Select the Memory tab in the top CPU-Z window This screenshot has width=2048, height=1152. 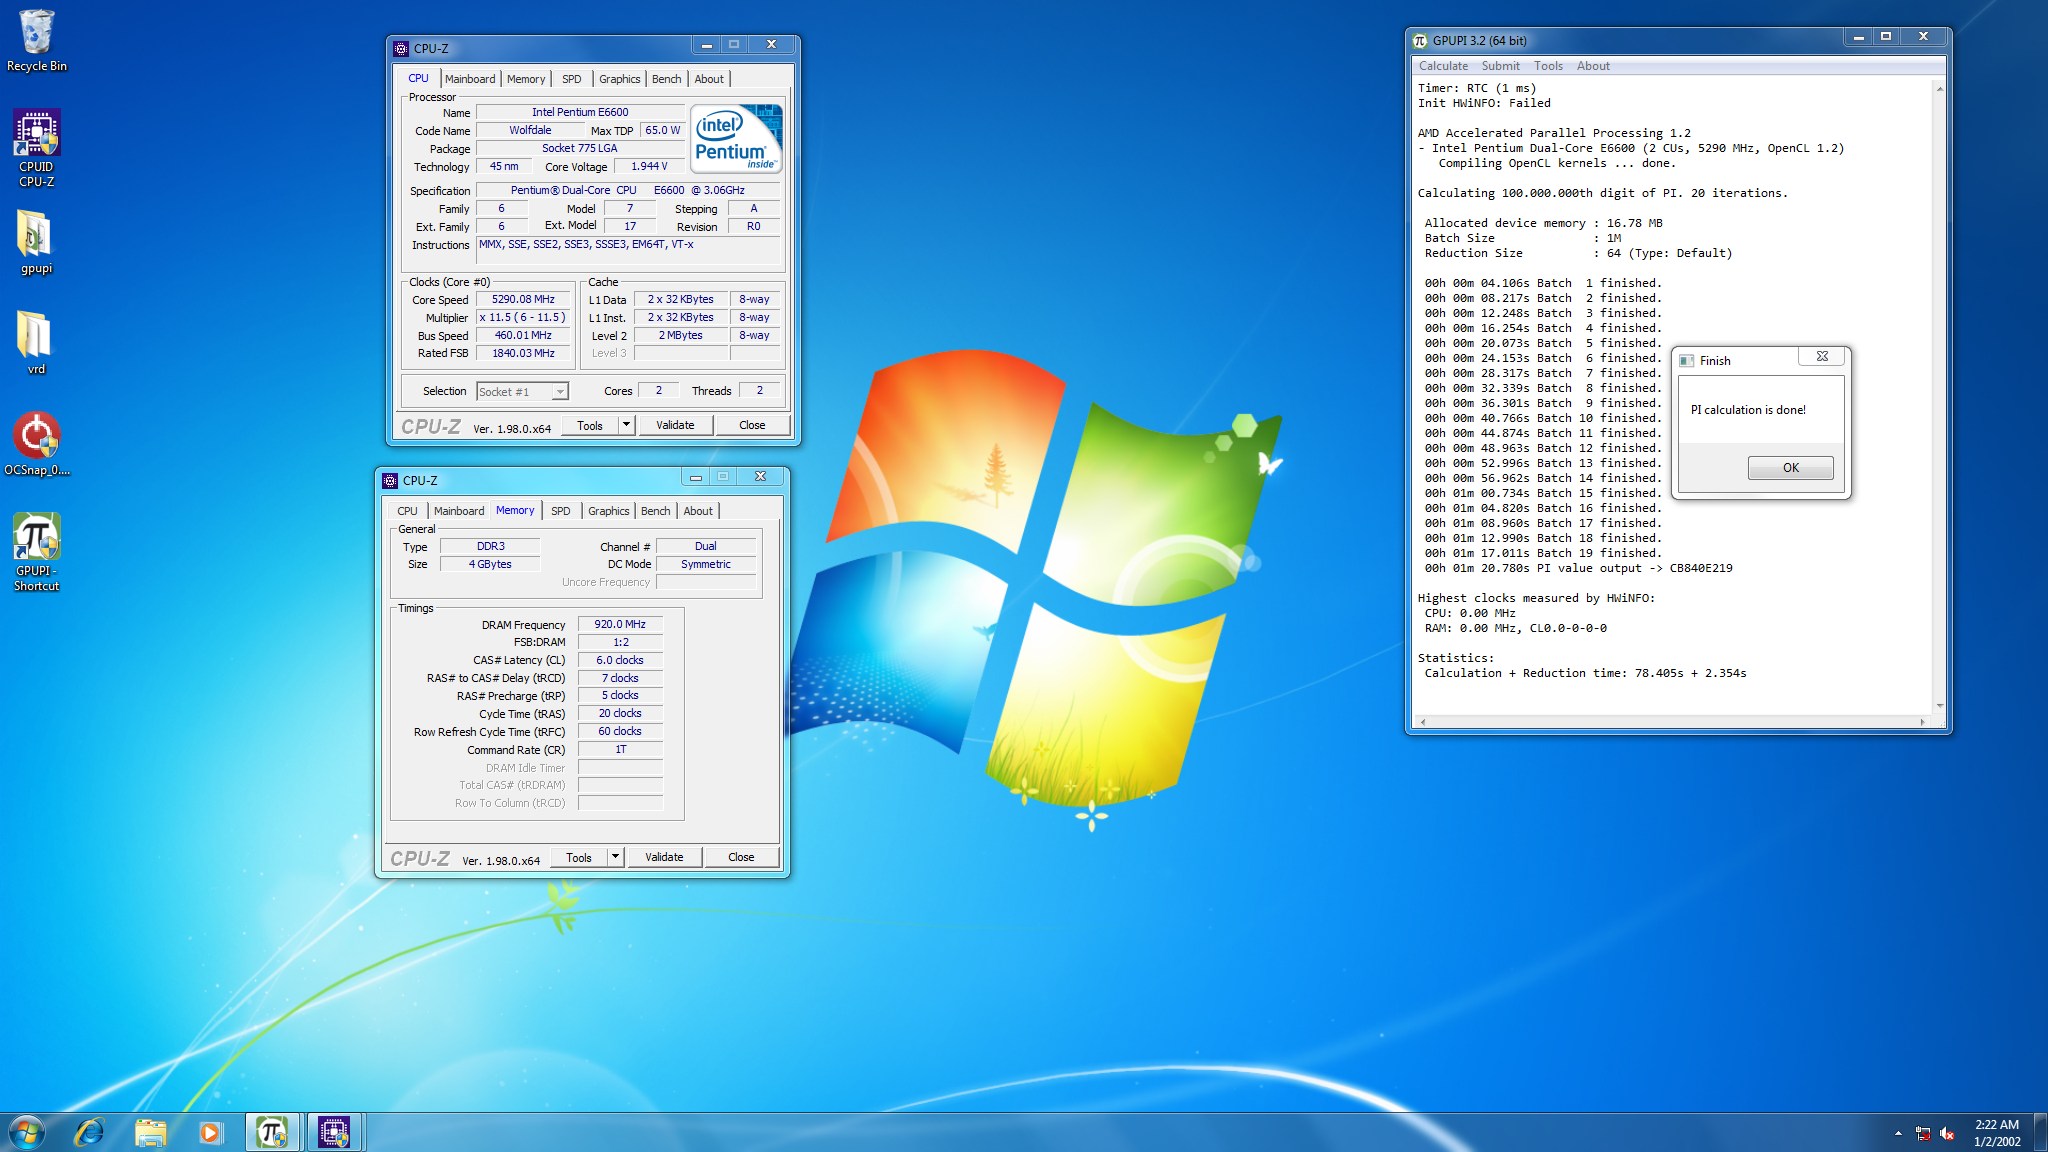tap(526, 79)
